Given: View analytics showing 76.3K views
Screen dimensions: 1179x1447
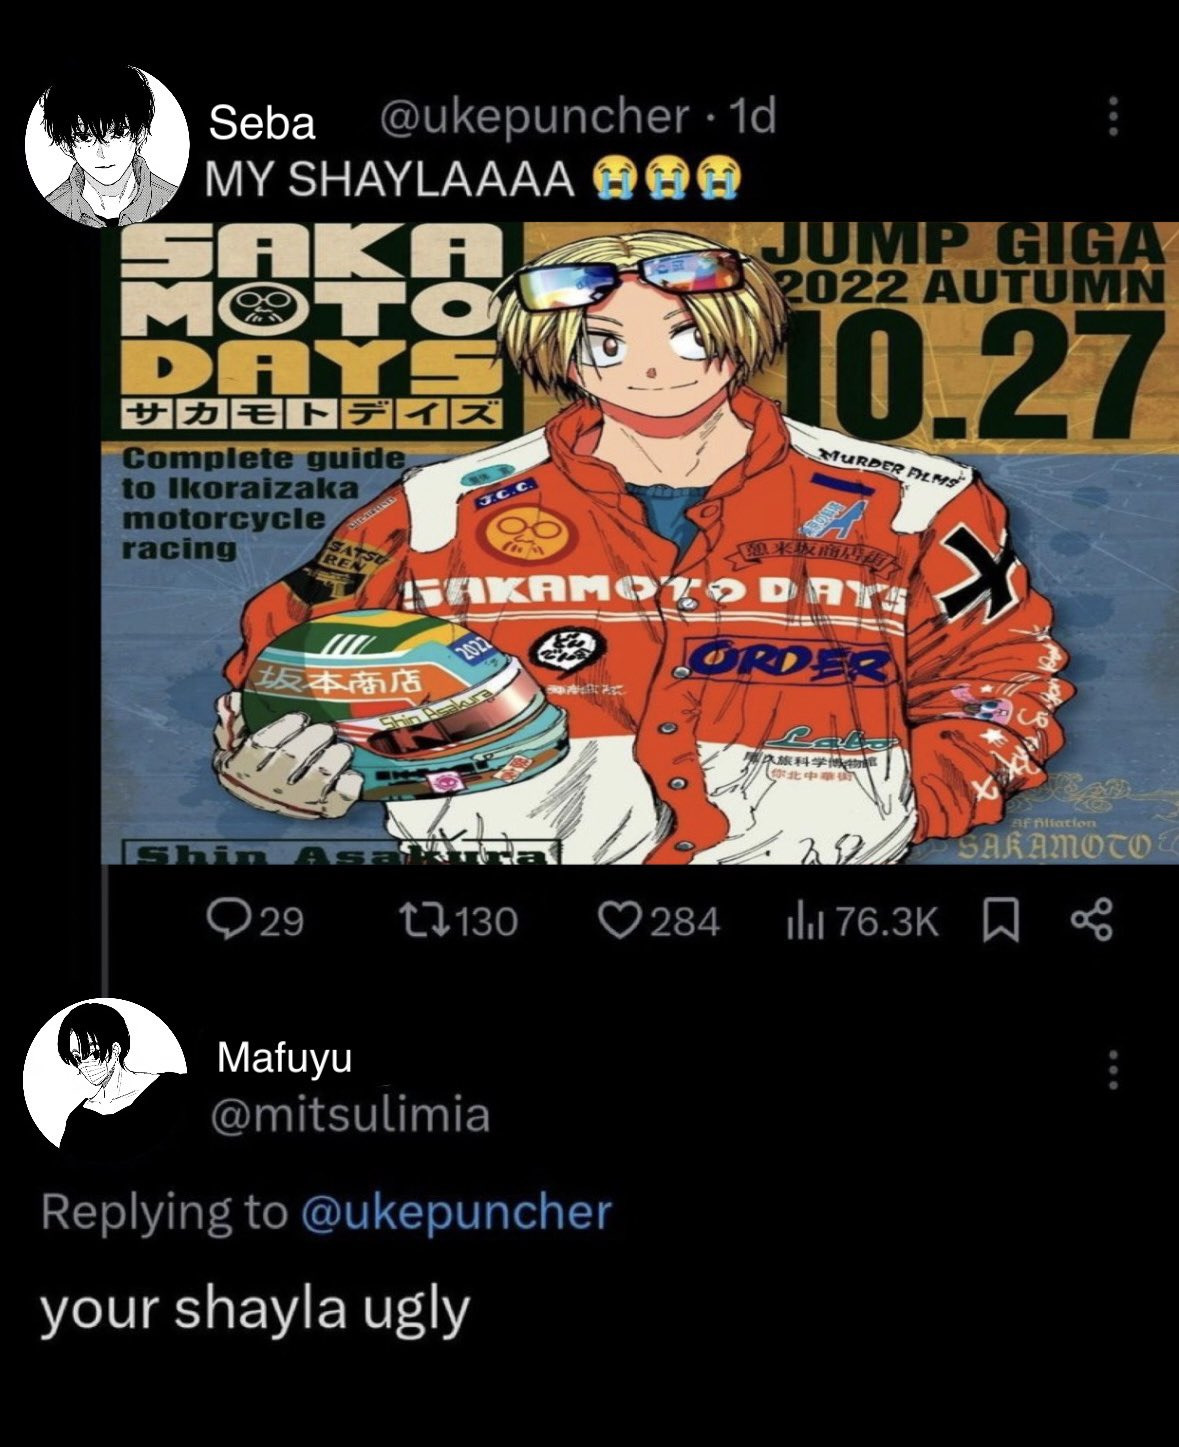Looking at the screenshot, I should pyautogui.click(x=863, y=921).
